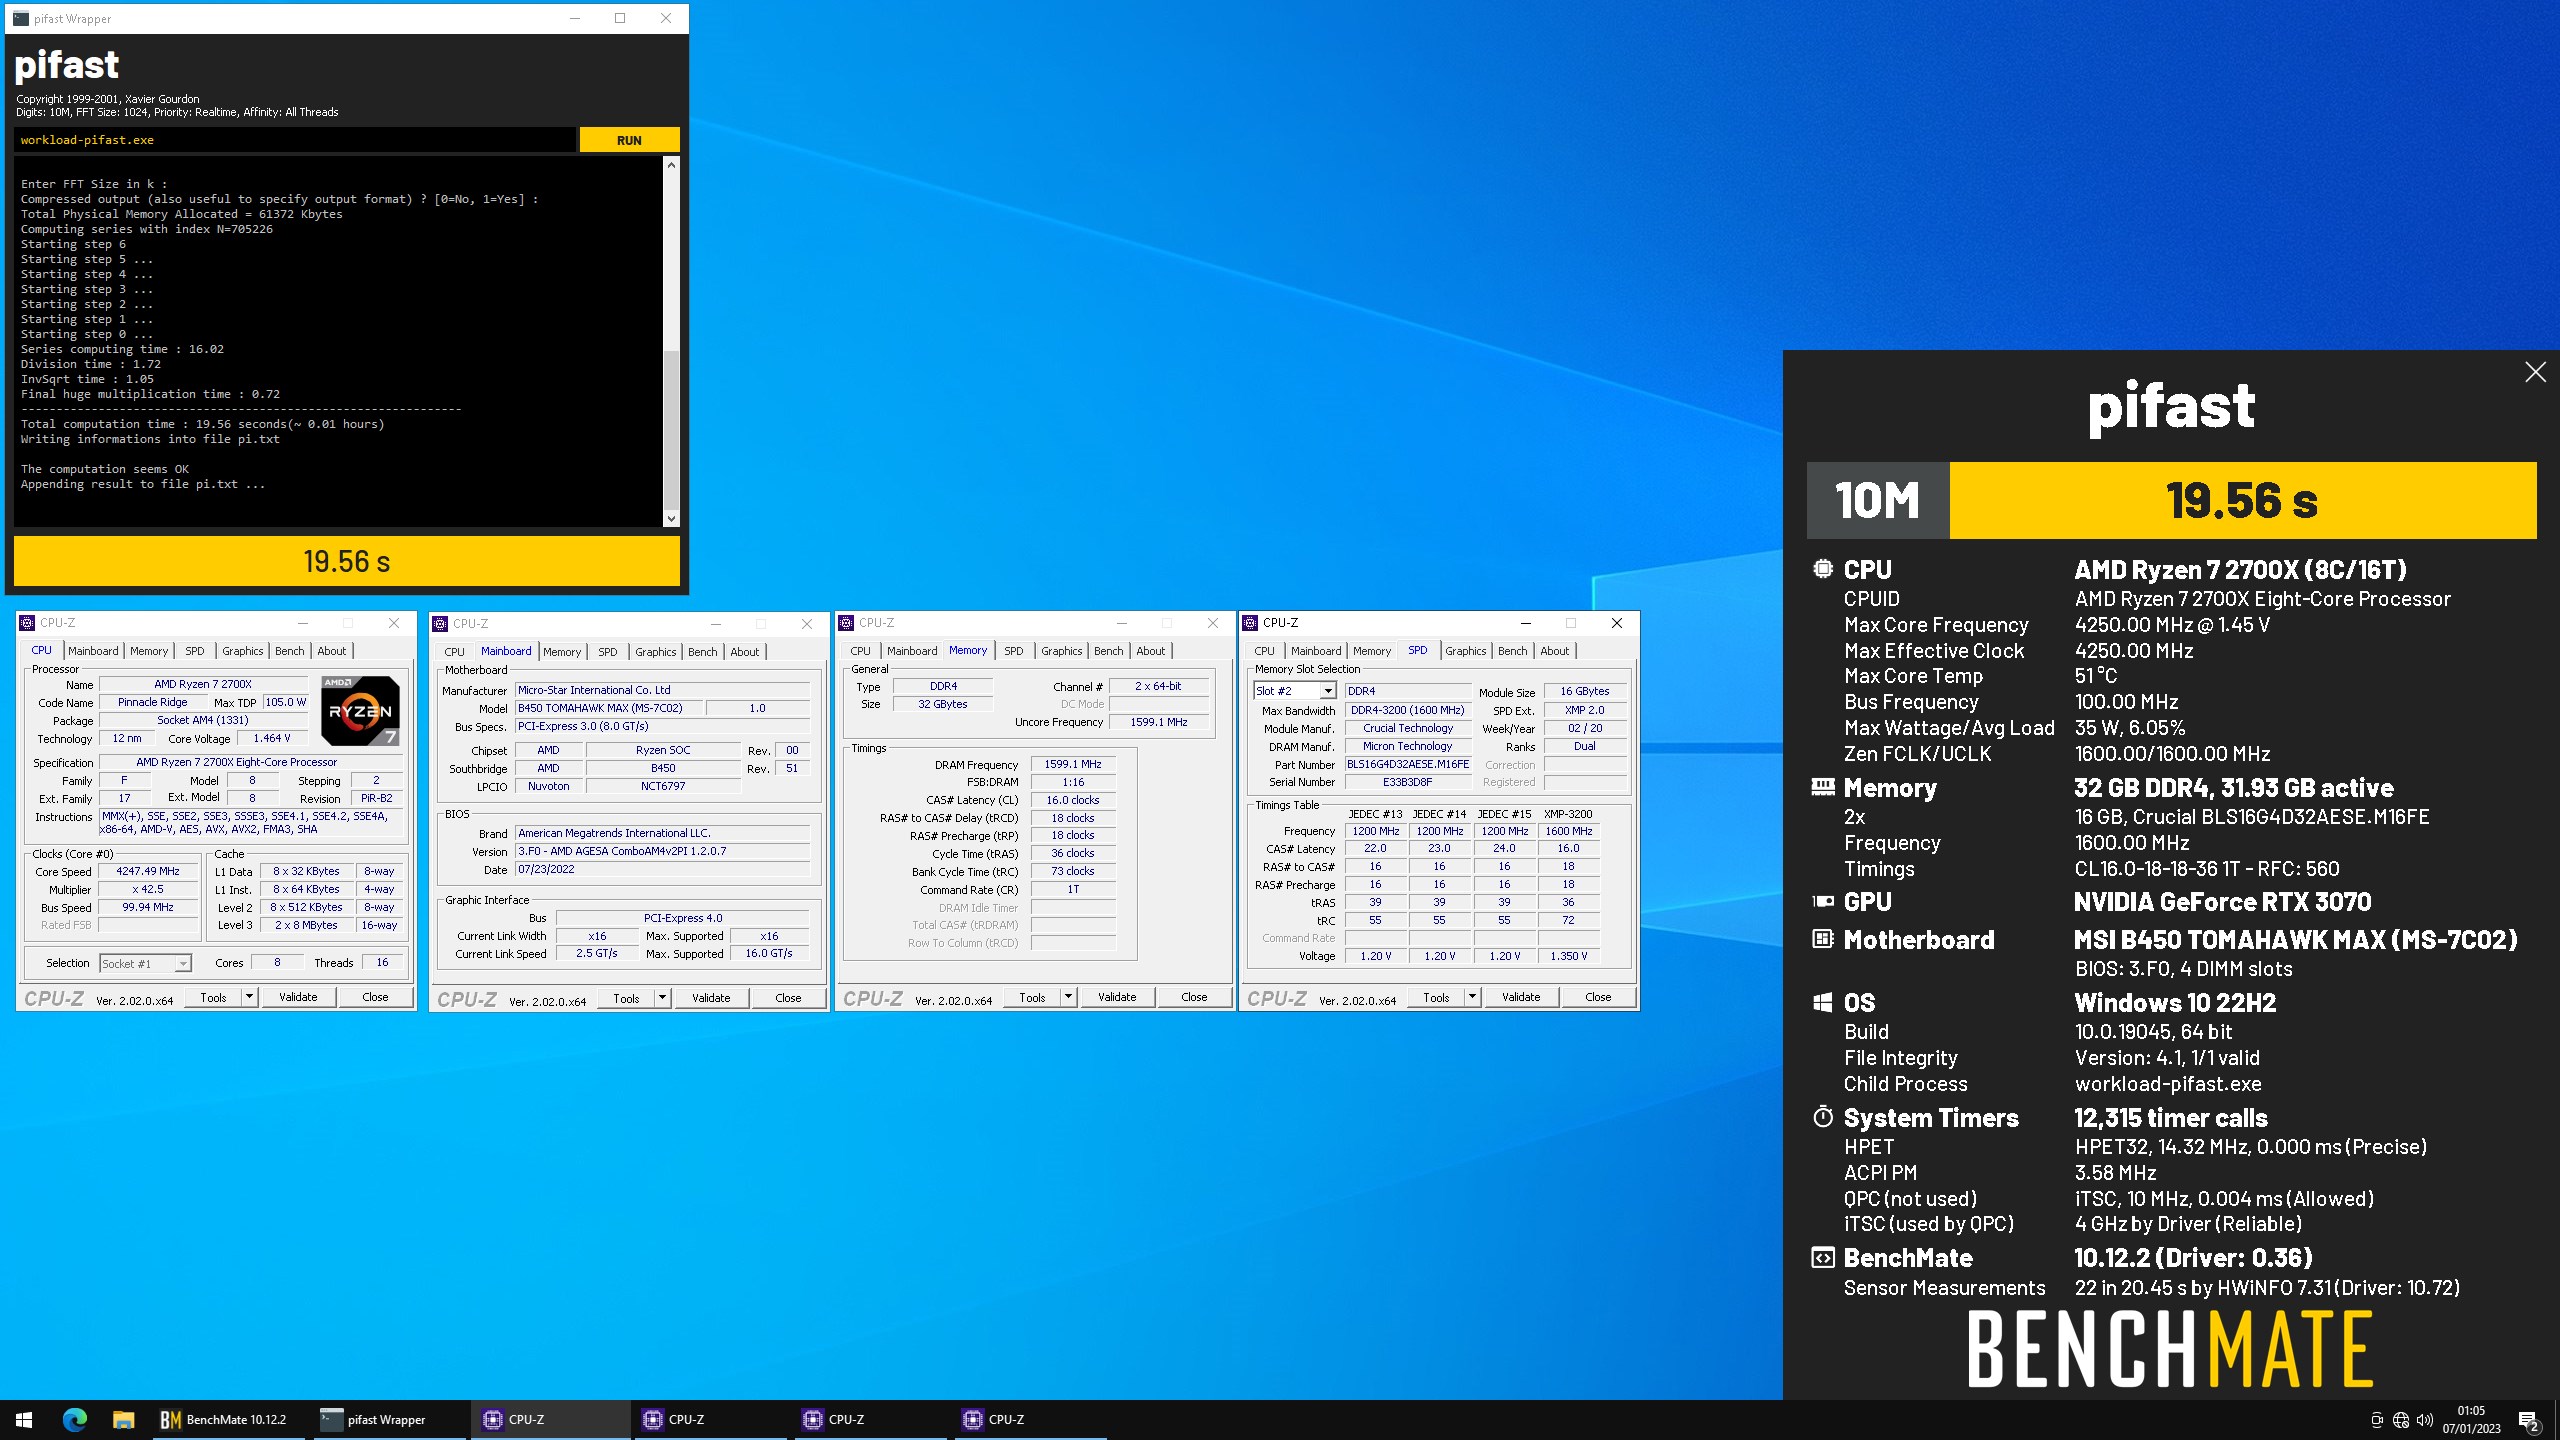Click Tools button in Memory CPU-Z window
The width and height of the screenshot is (2560, 1440).
point(1033,997)
